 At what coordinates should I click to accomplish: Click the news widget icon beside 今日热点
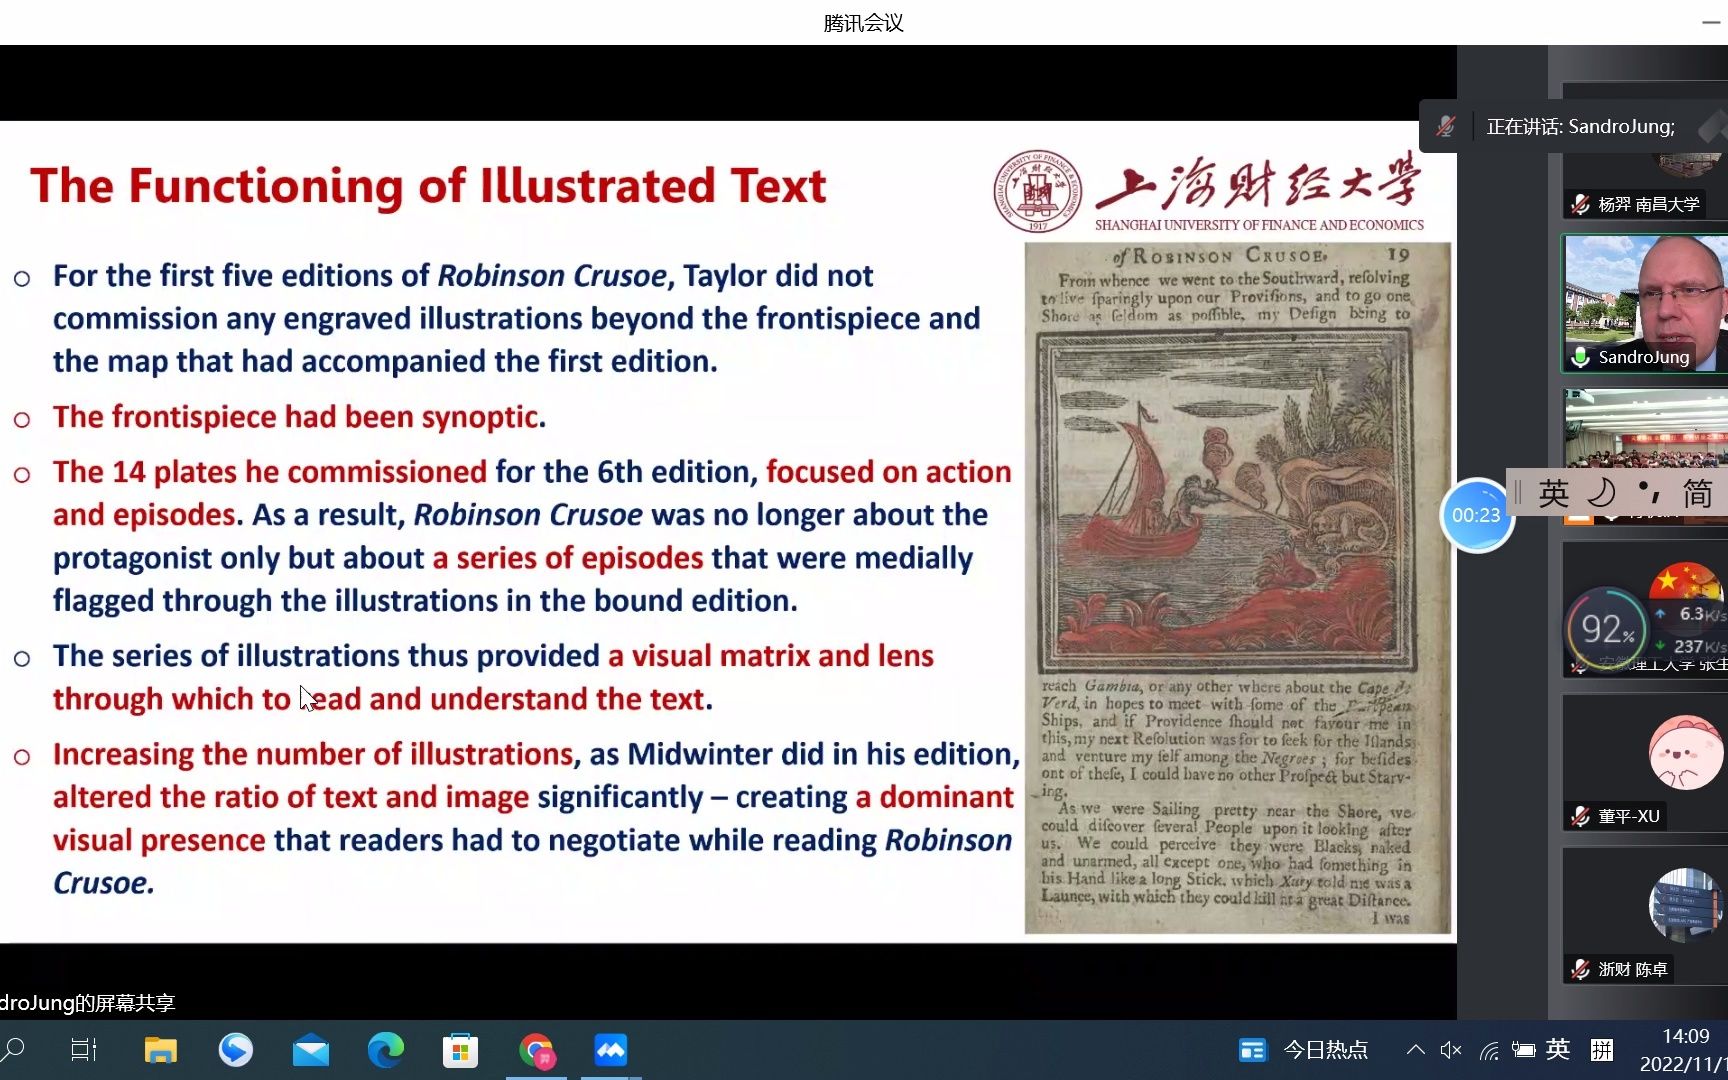pos(1252,1050)
